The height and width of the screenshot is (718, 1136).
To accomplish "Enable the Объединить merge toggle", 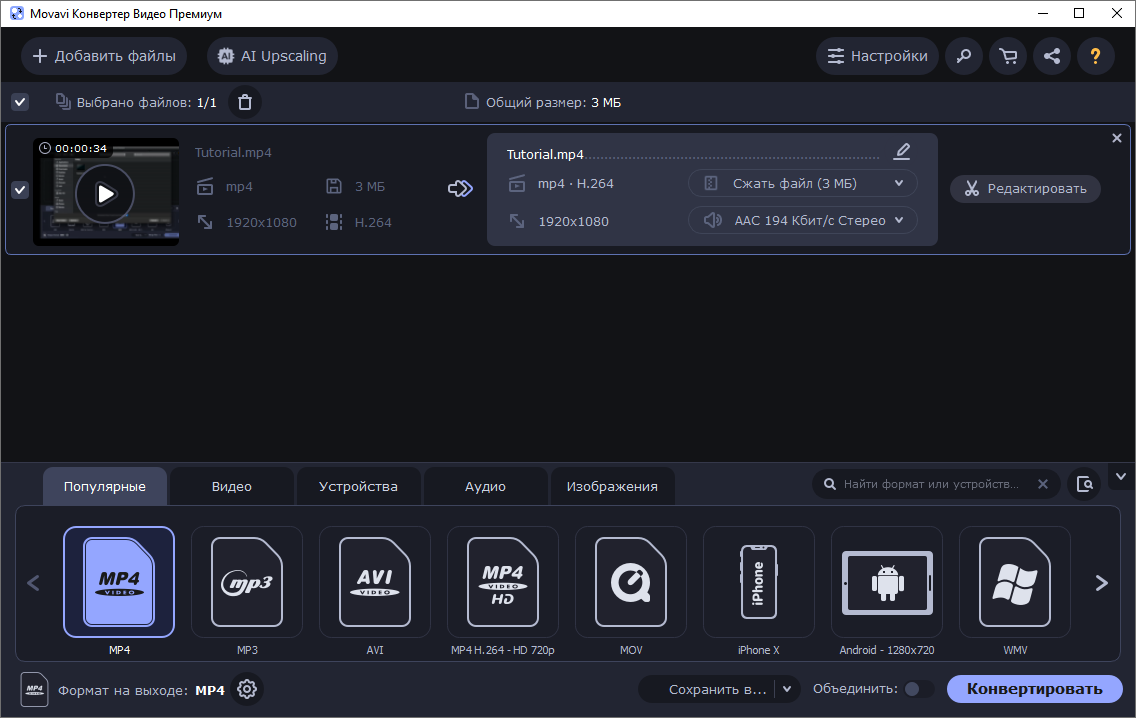I will click(918, 689).
